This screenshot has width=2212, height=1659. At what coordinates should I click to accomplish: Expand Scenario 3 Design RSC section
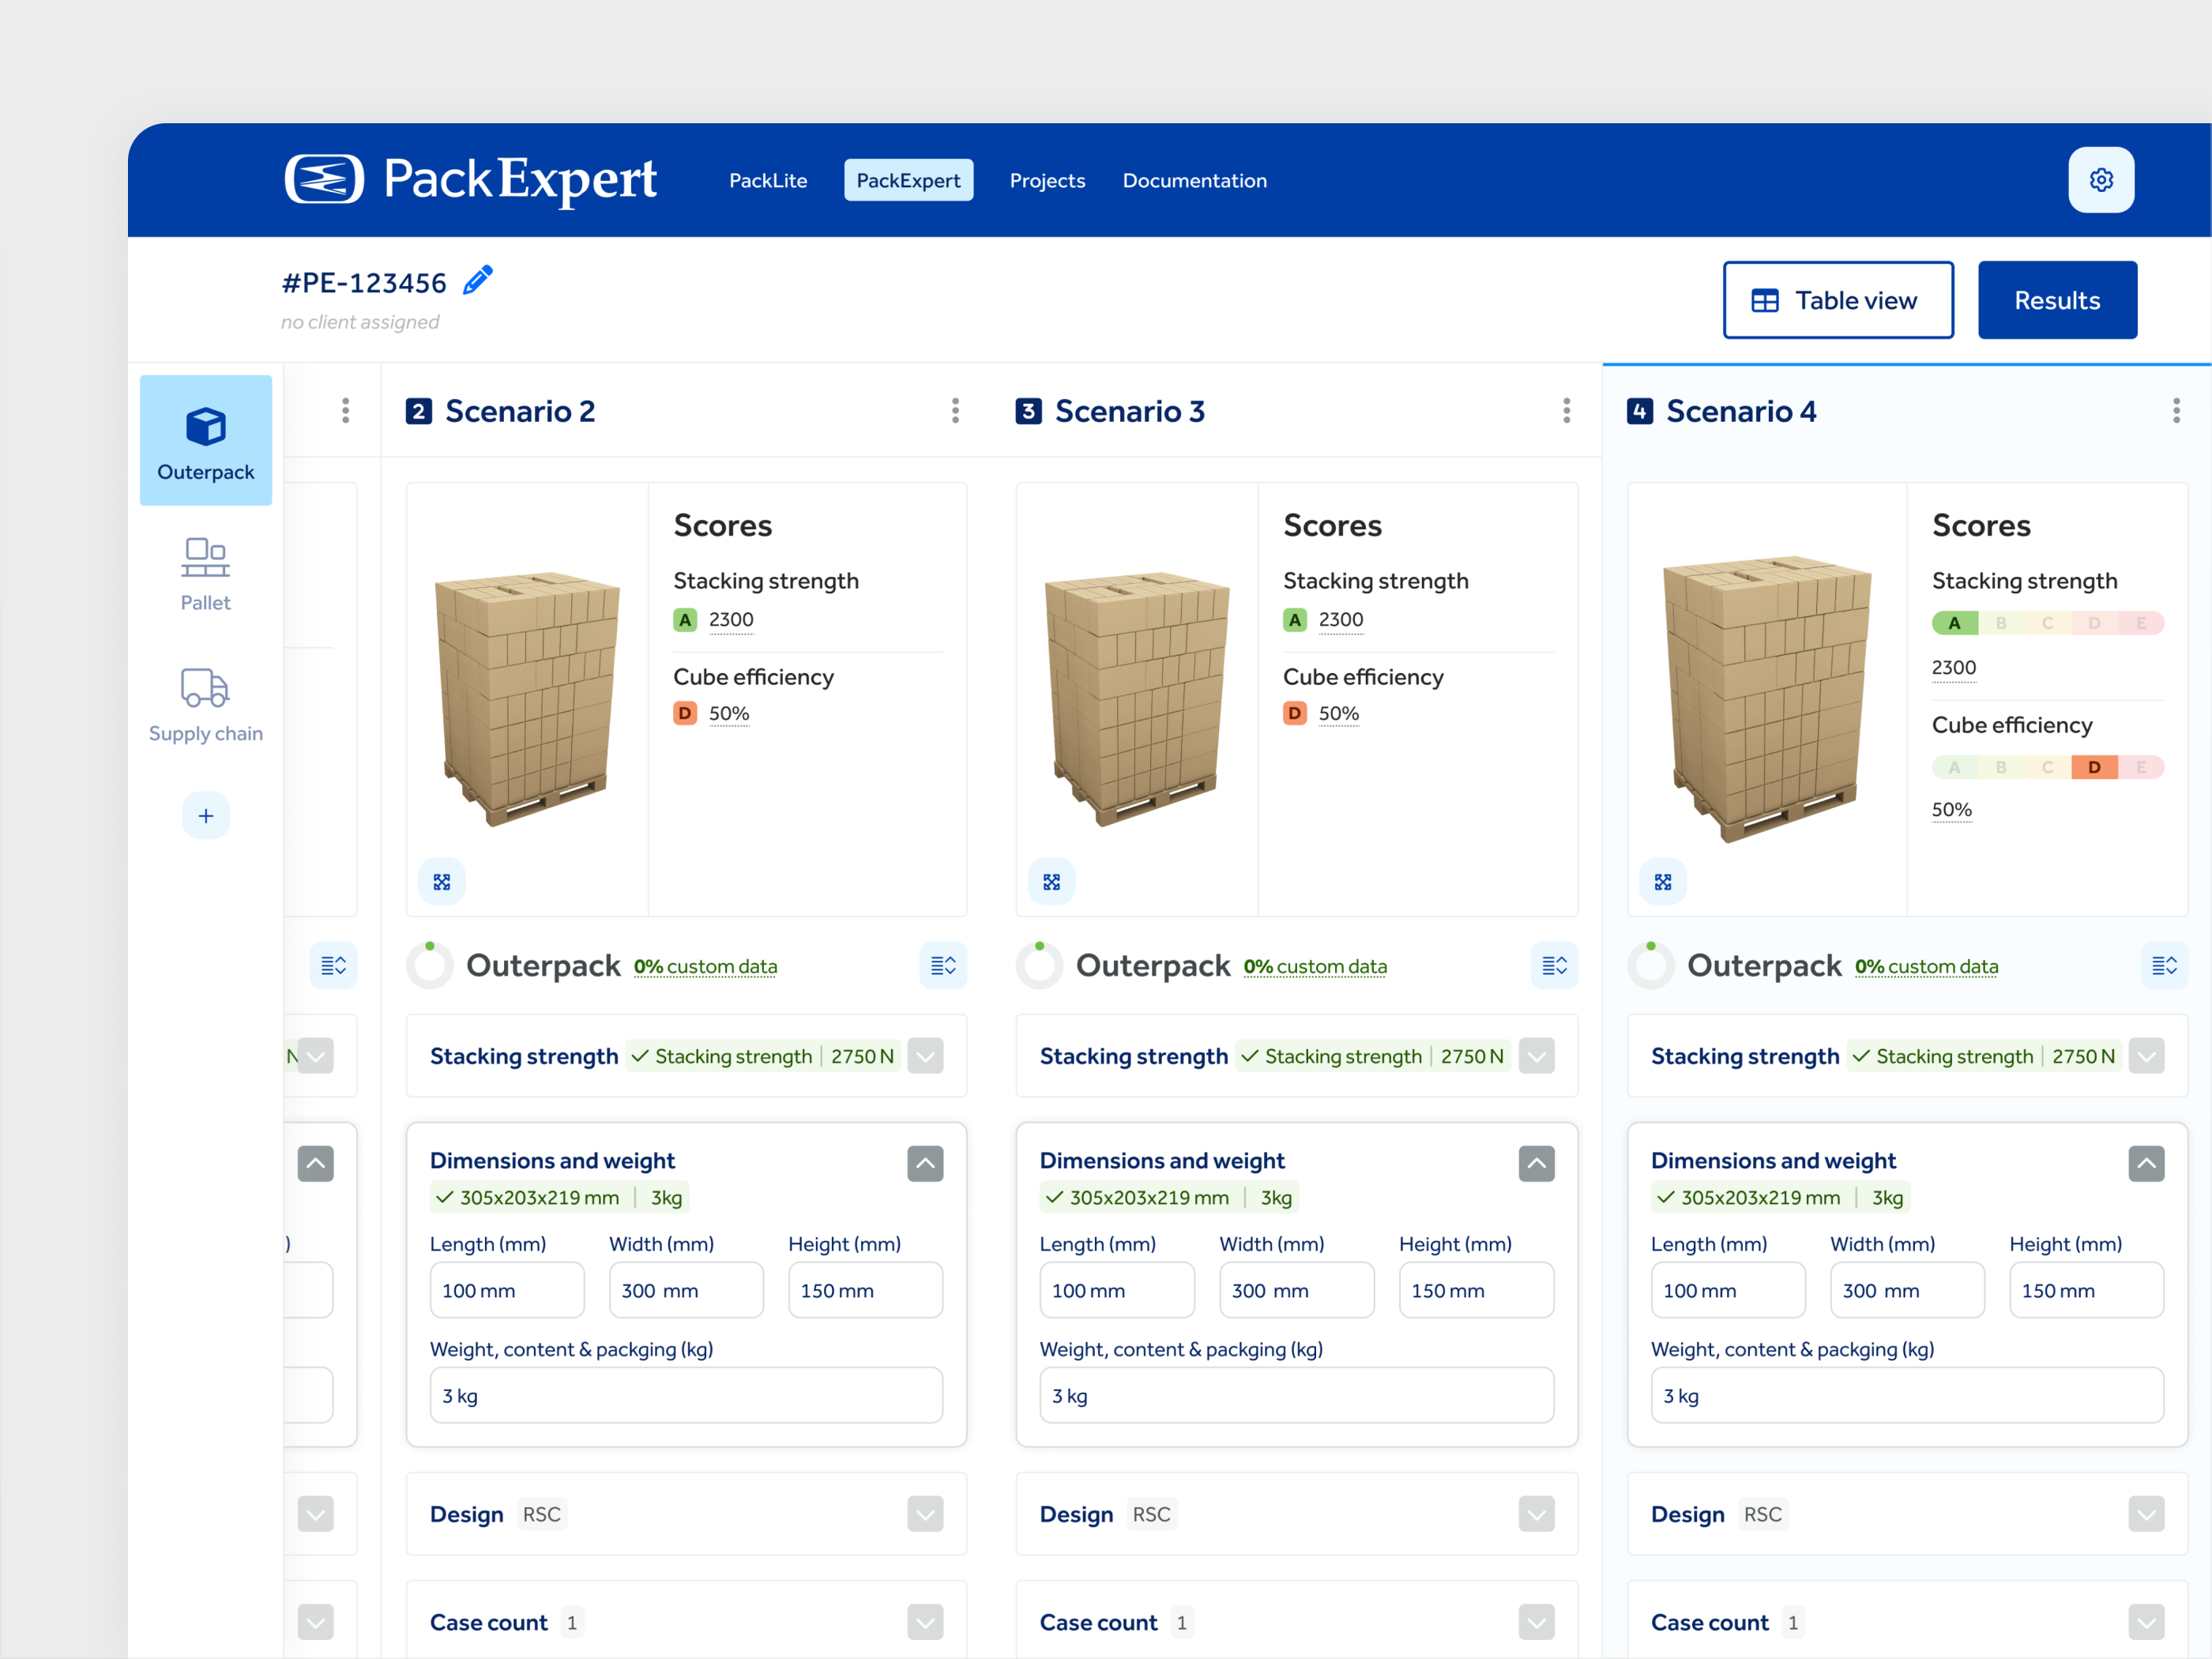tap(1536, 1514)
